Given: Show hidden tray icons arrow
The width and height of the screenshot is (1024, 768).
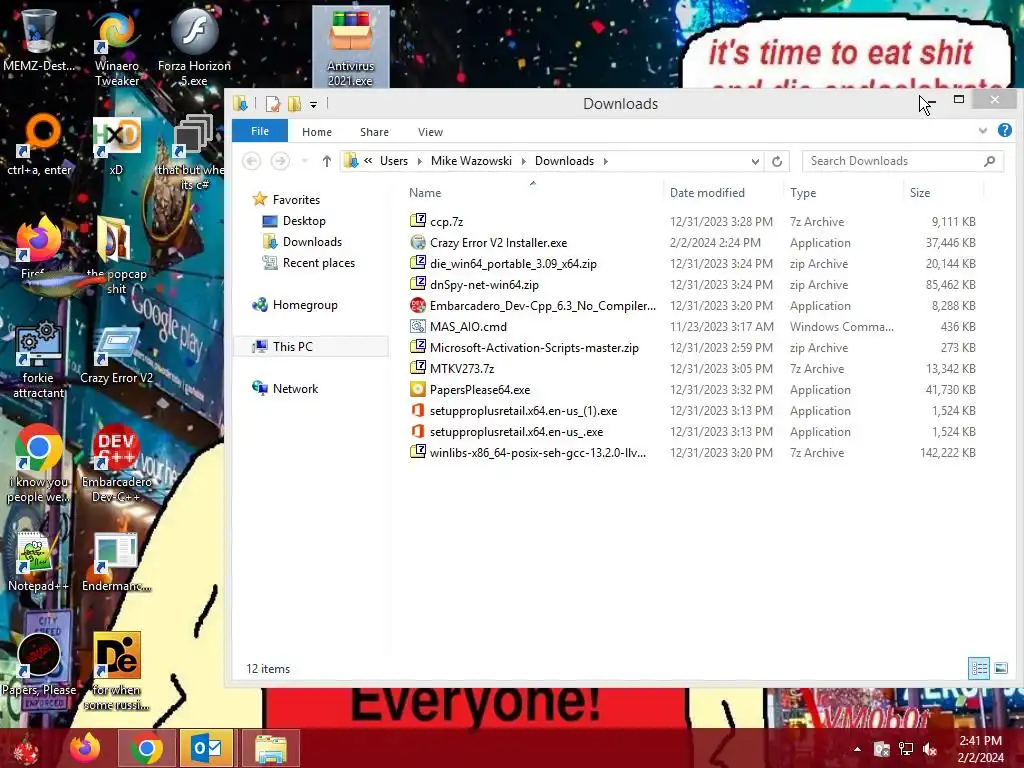Looking at the screenshot, I should (x=857, y=749).
